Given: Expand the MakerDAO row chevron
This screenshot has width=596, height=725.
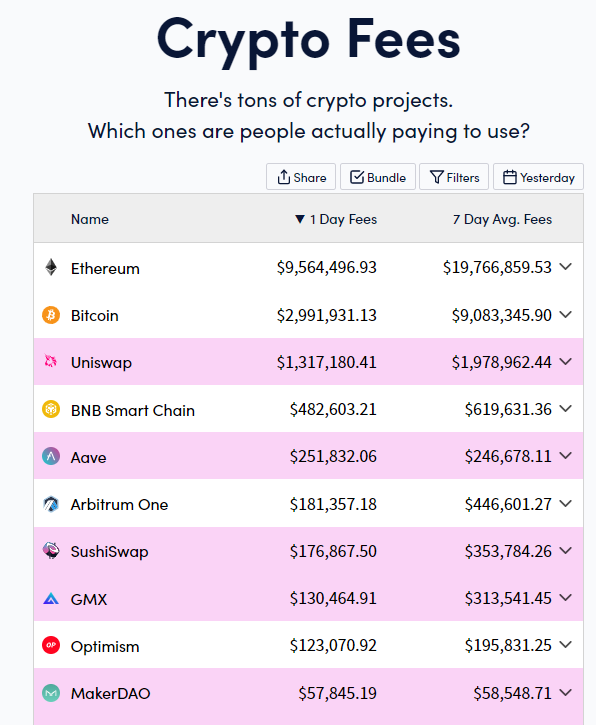Looking at the screenshot, I should click(x=565, y=693).
